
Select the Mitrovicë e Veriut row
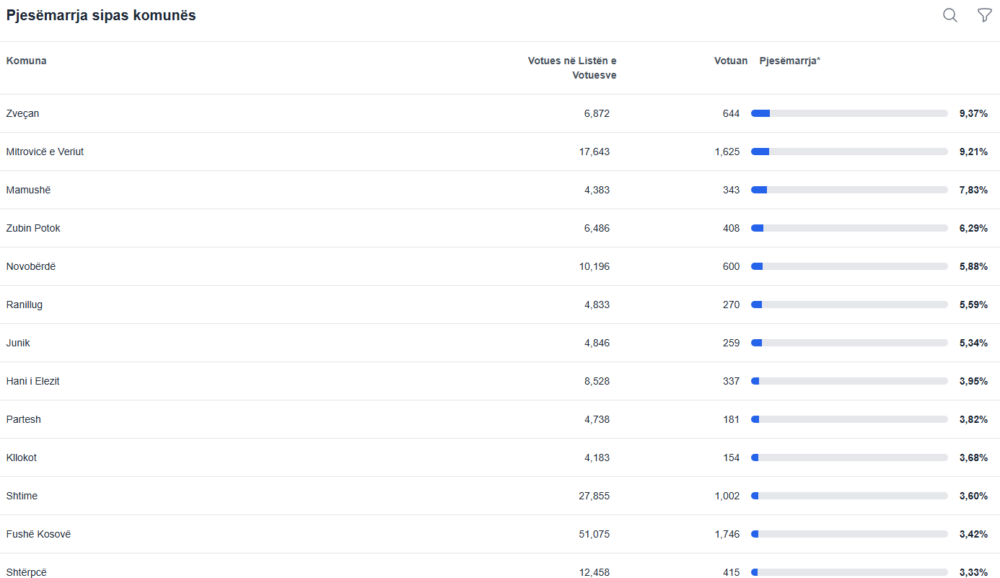coord(45,152)
